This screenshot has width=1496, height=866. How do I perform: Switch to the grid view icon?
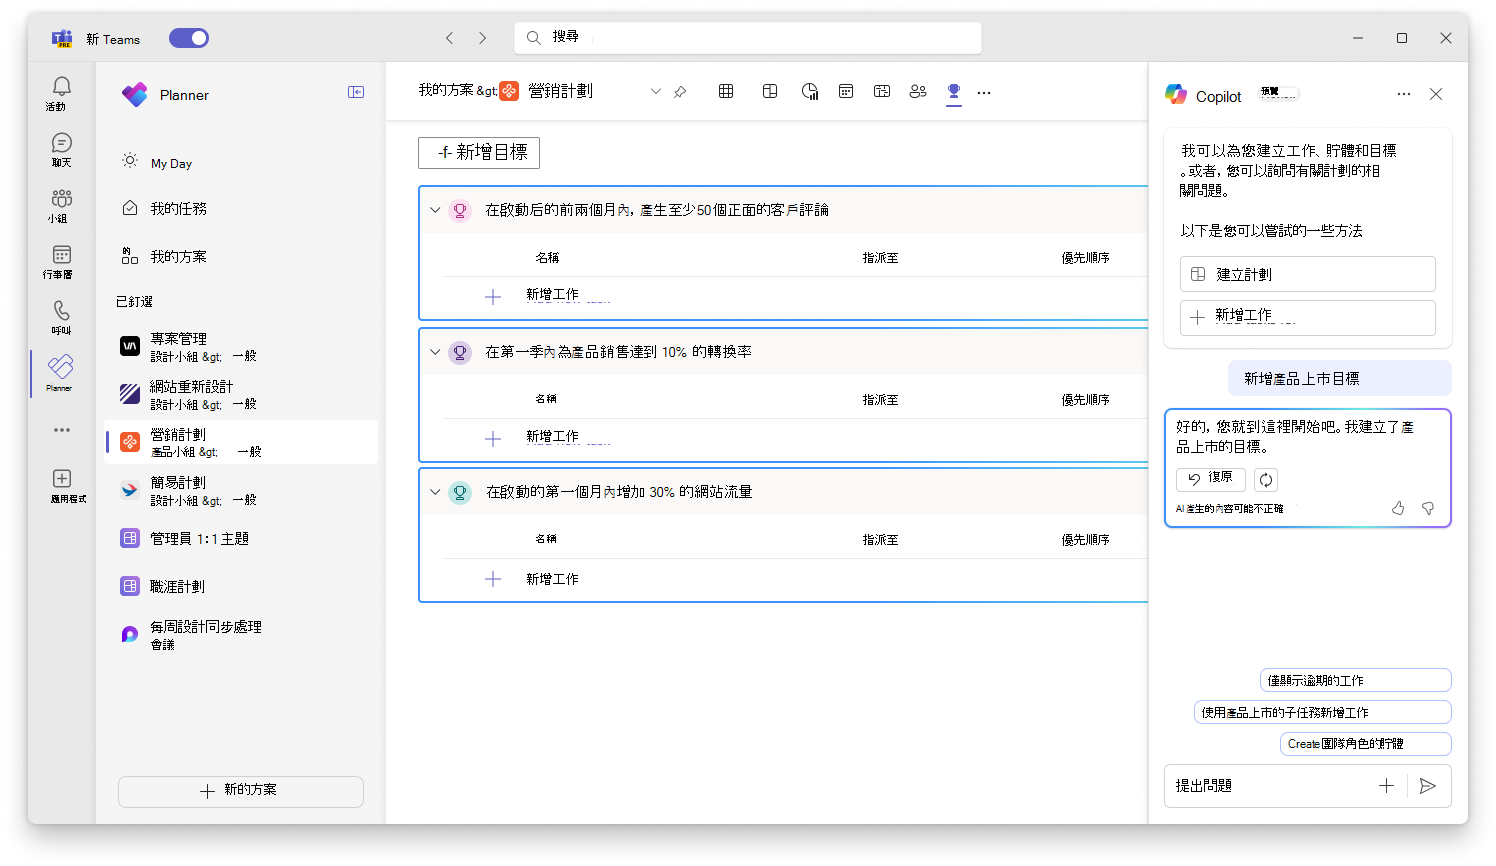(726, 91)
